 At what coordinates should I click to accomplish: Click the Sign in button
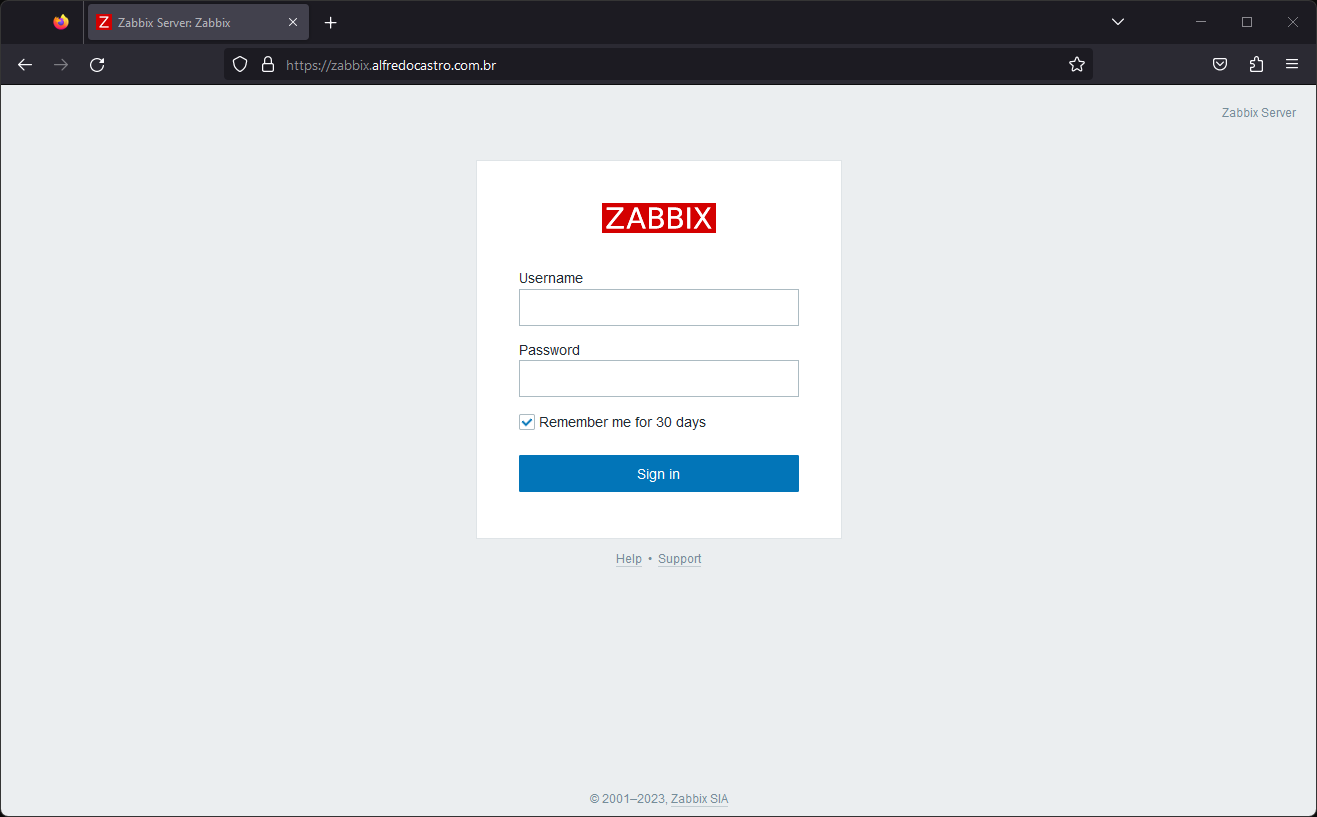click(x=659, y=474)
